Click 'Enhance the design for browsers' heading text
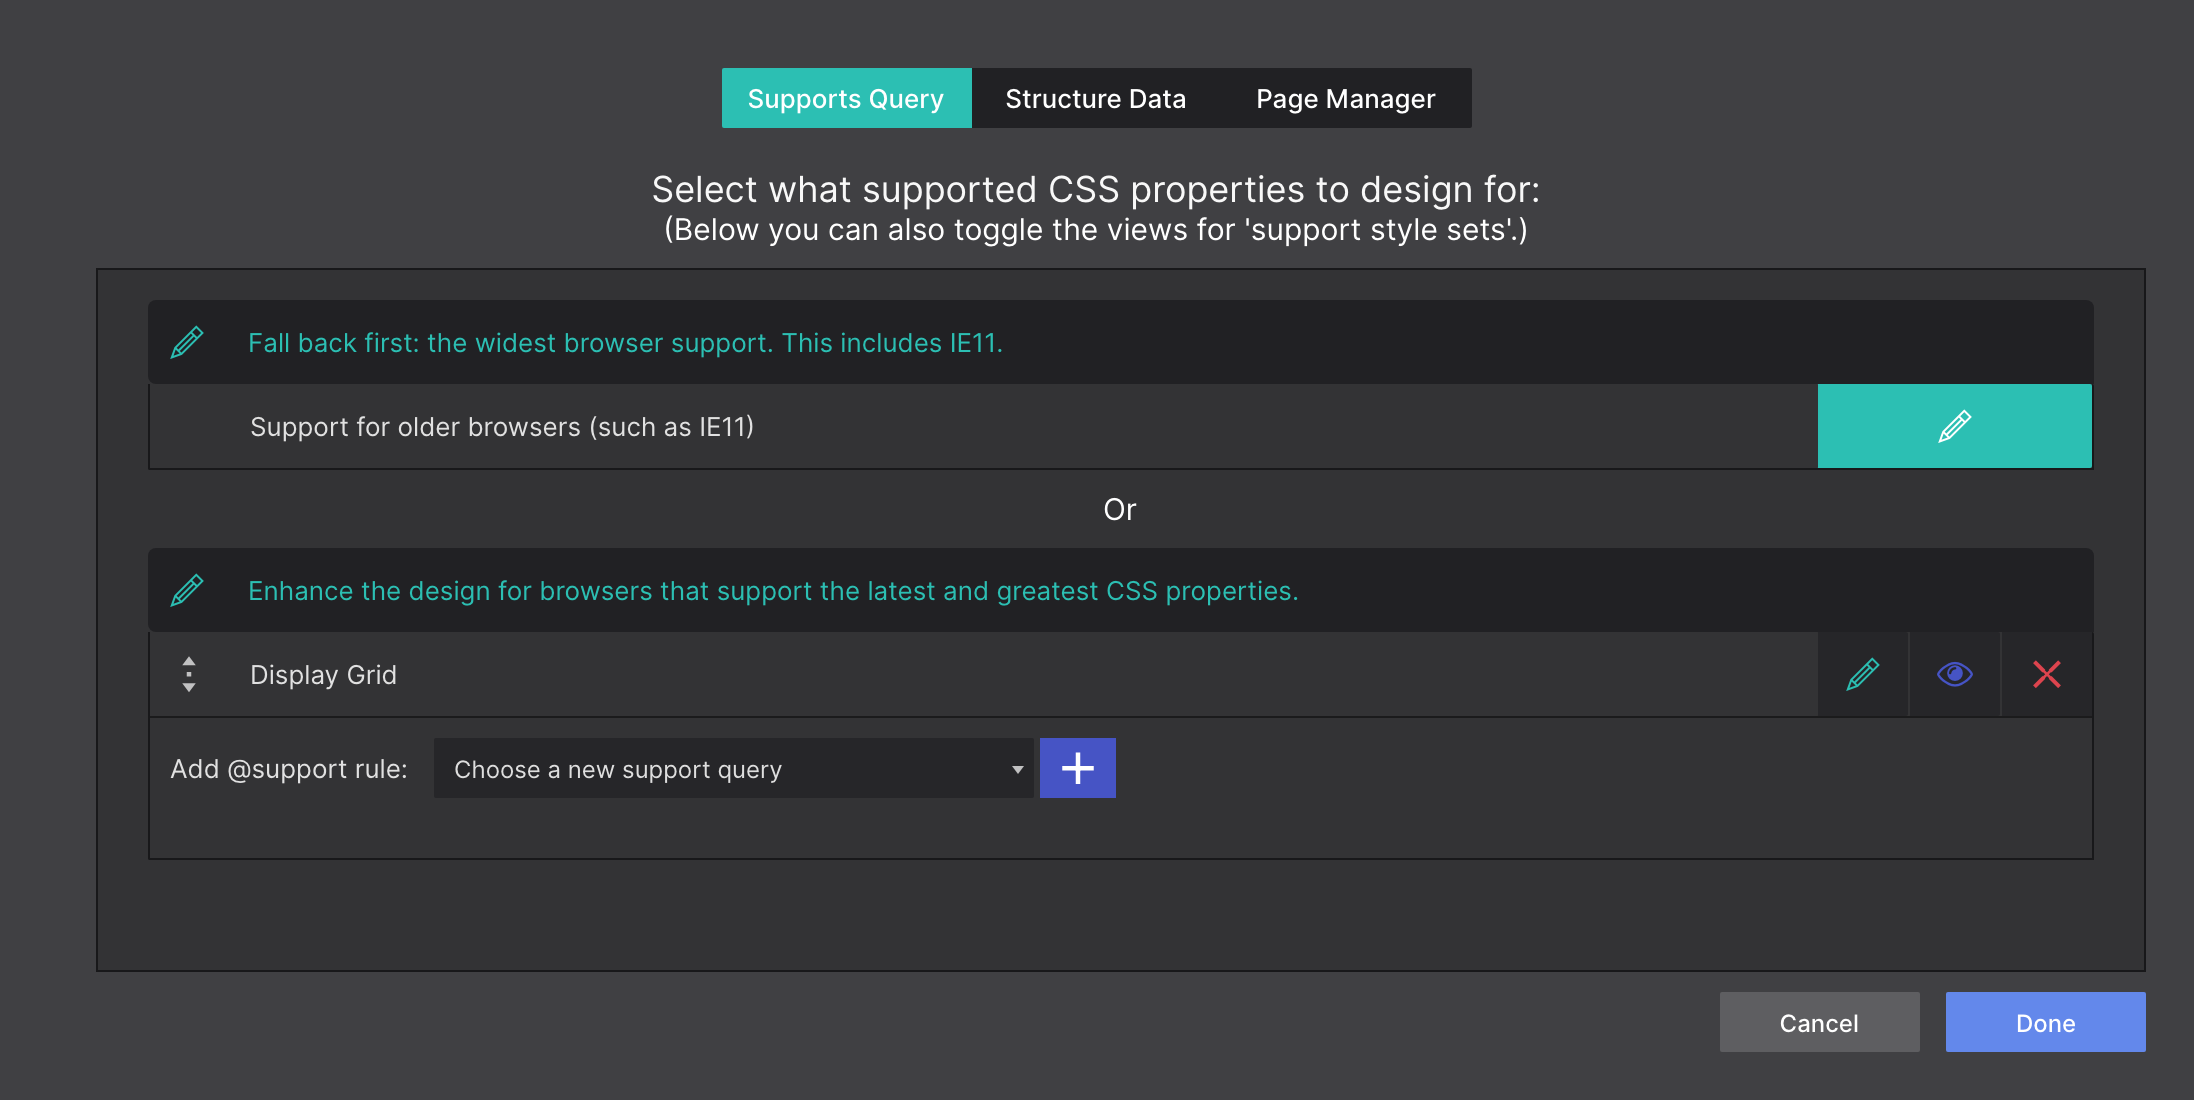The height and width of the screenshot is (1100, 2194). point(773,591)
